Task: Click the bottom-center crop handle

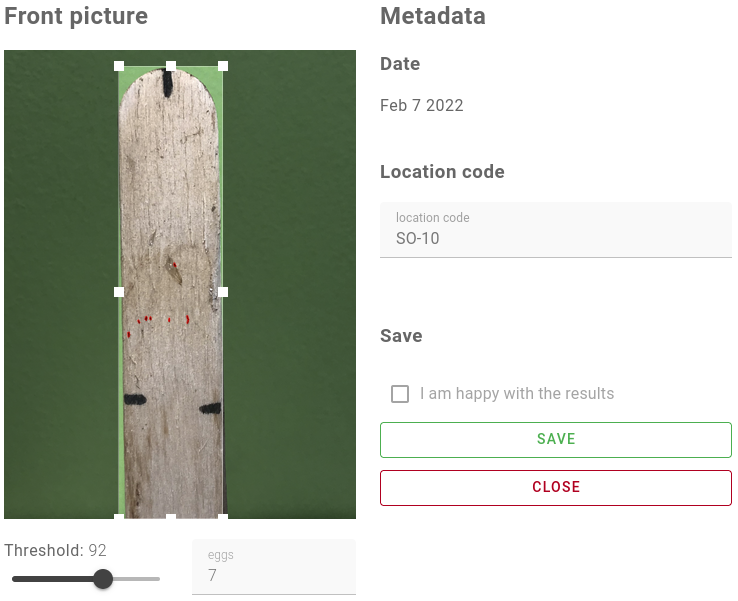Action: tap(171, 516)
